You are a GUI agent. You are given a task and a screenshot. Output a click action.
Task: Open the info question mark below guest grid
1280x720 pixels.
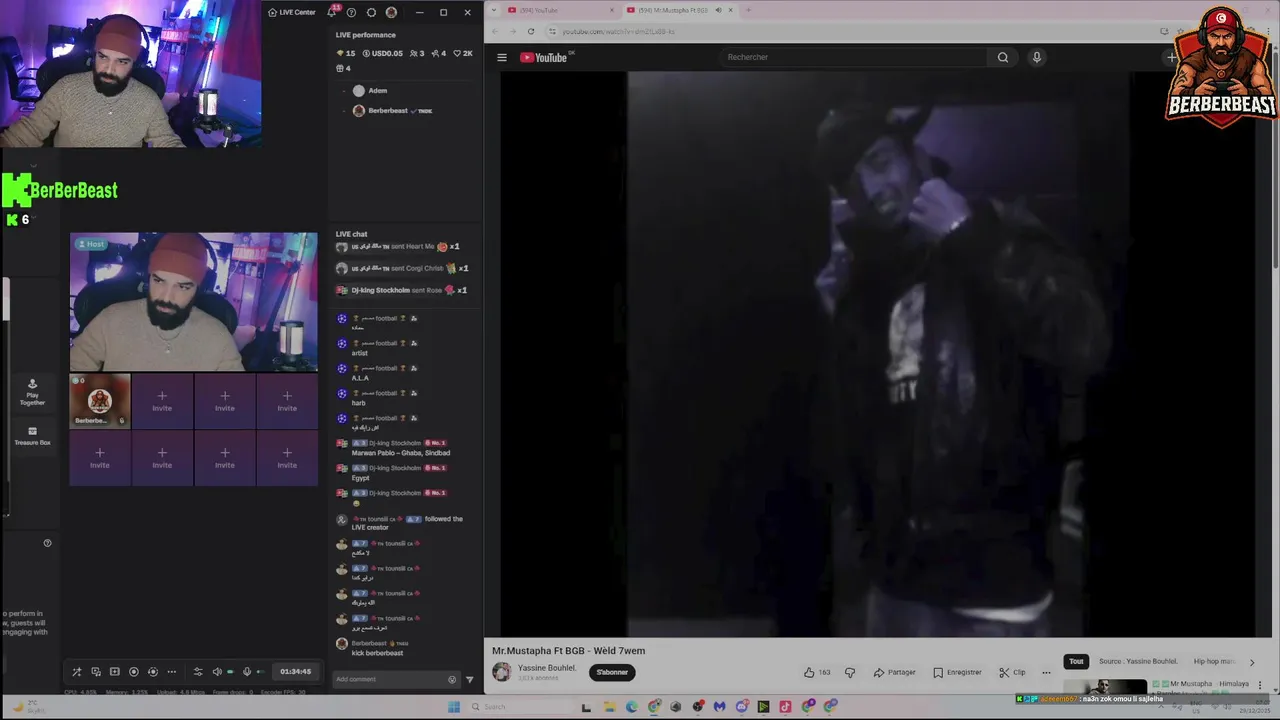pos(47,543)
